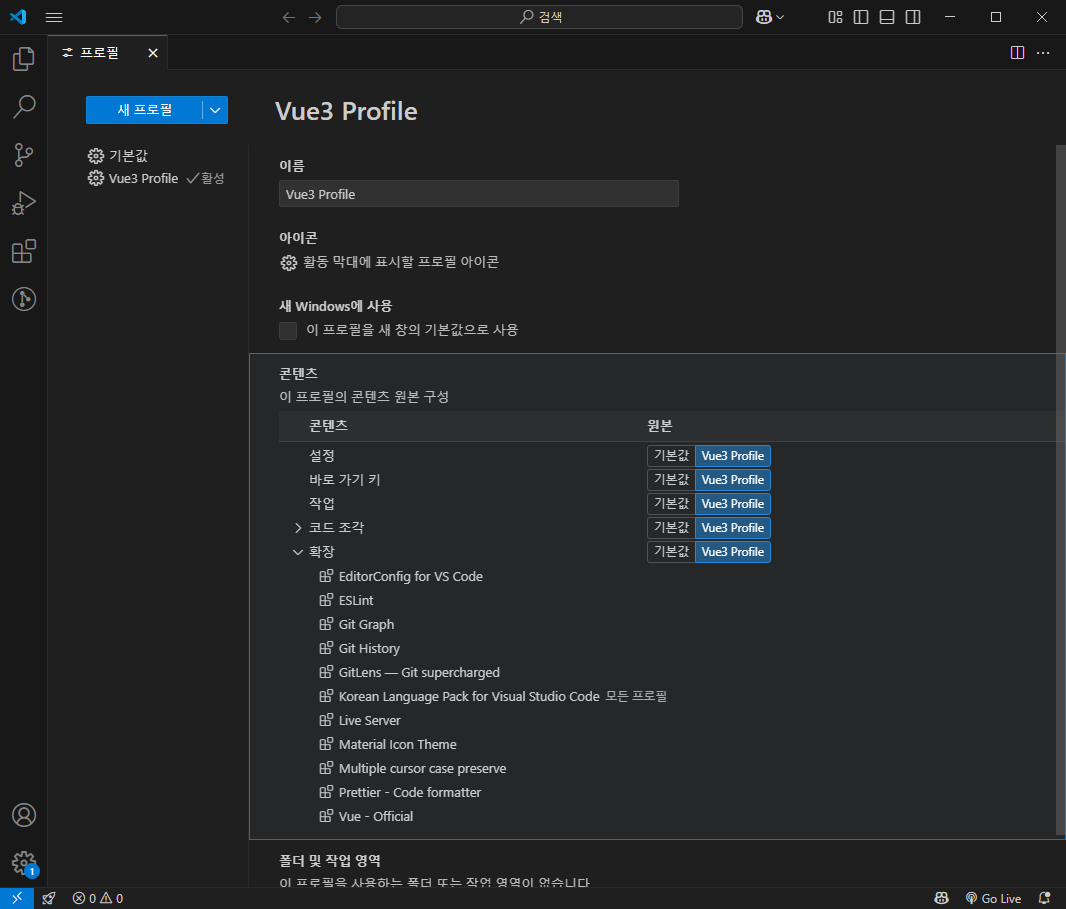Set 작업 source to 기본값
Image resolution: width=1066 pixels, height=909 pixels.
pos(671,504)
